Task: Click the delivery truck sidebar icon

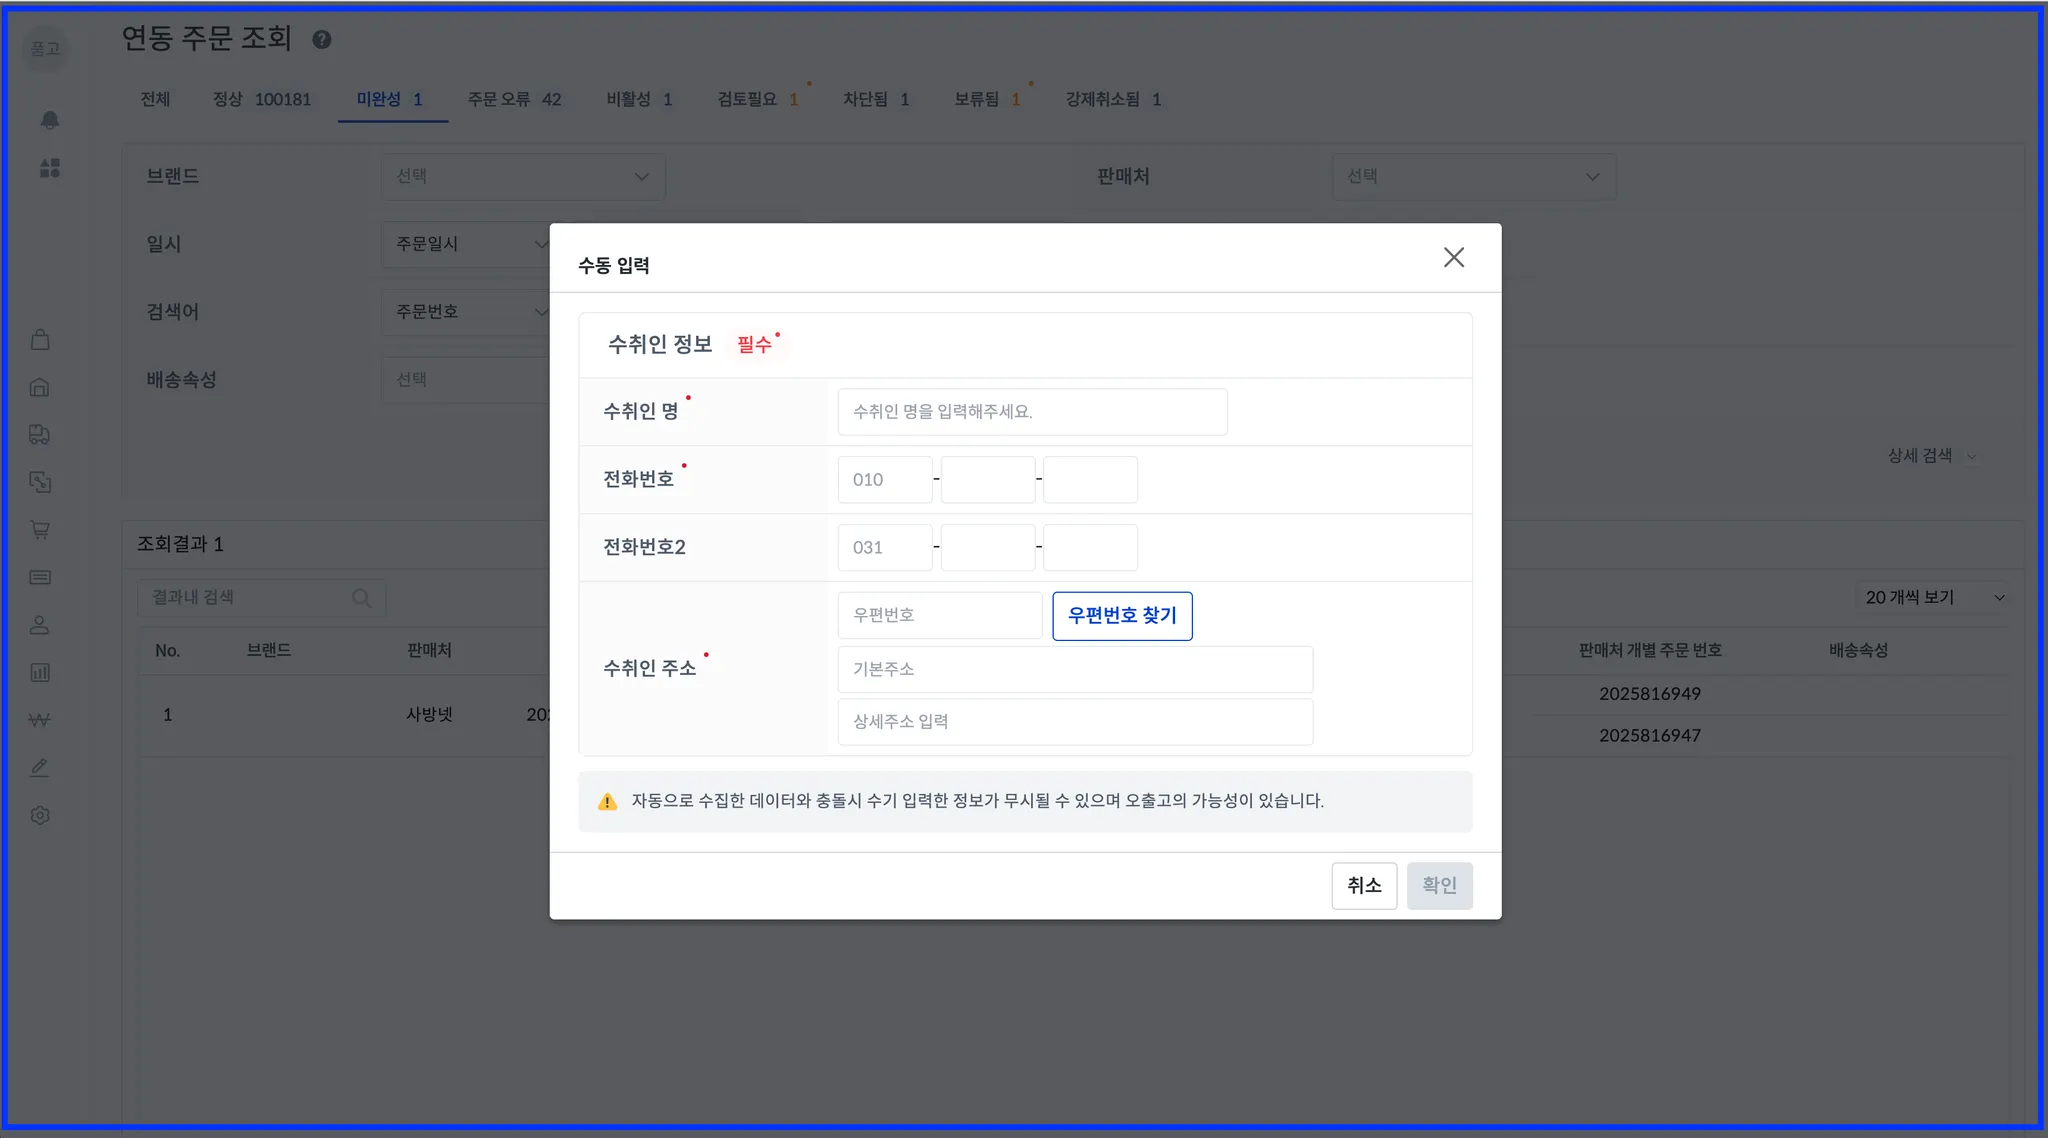Action: pos(40,435)
